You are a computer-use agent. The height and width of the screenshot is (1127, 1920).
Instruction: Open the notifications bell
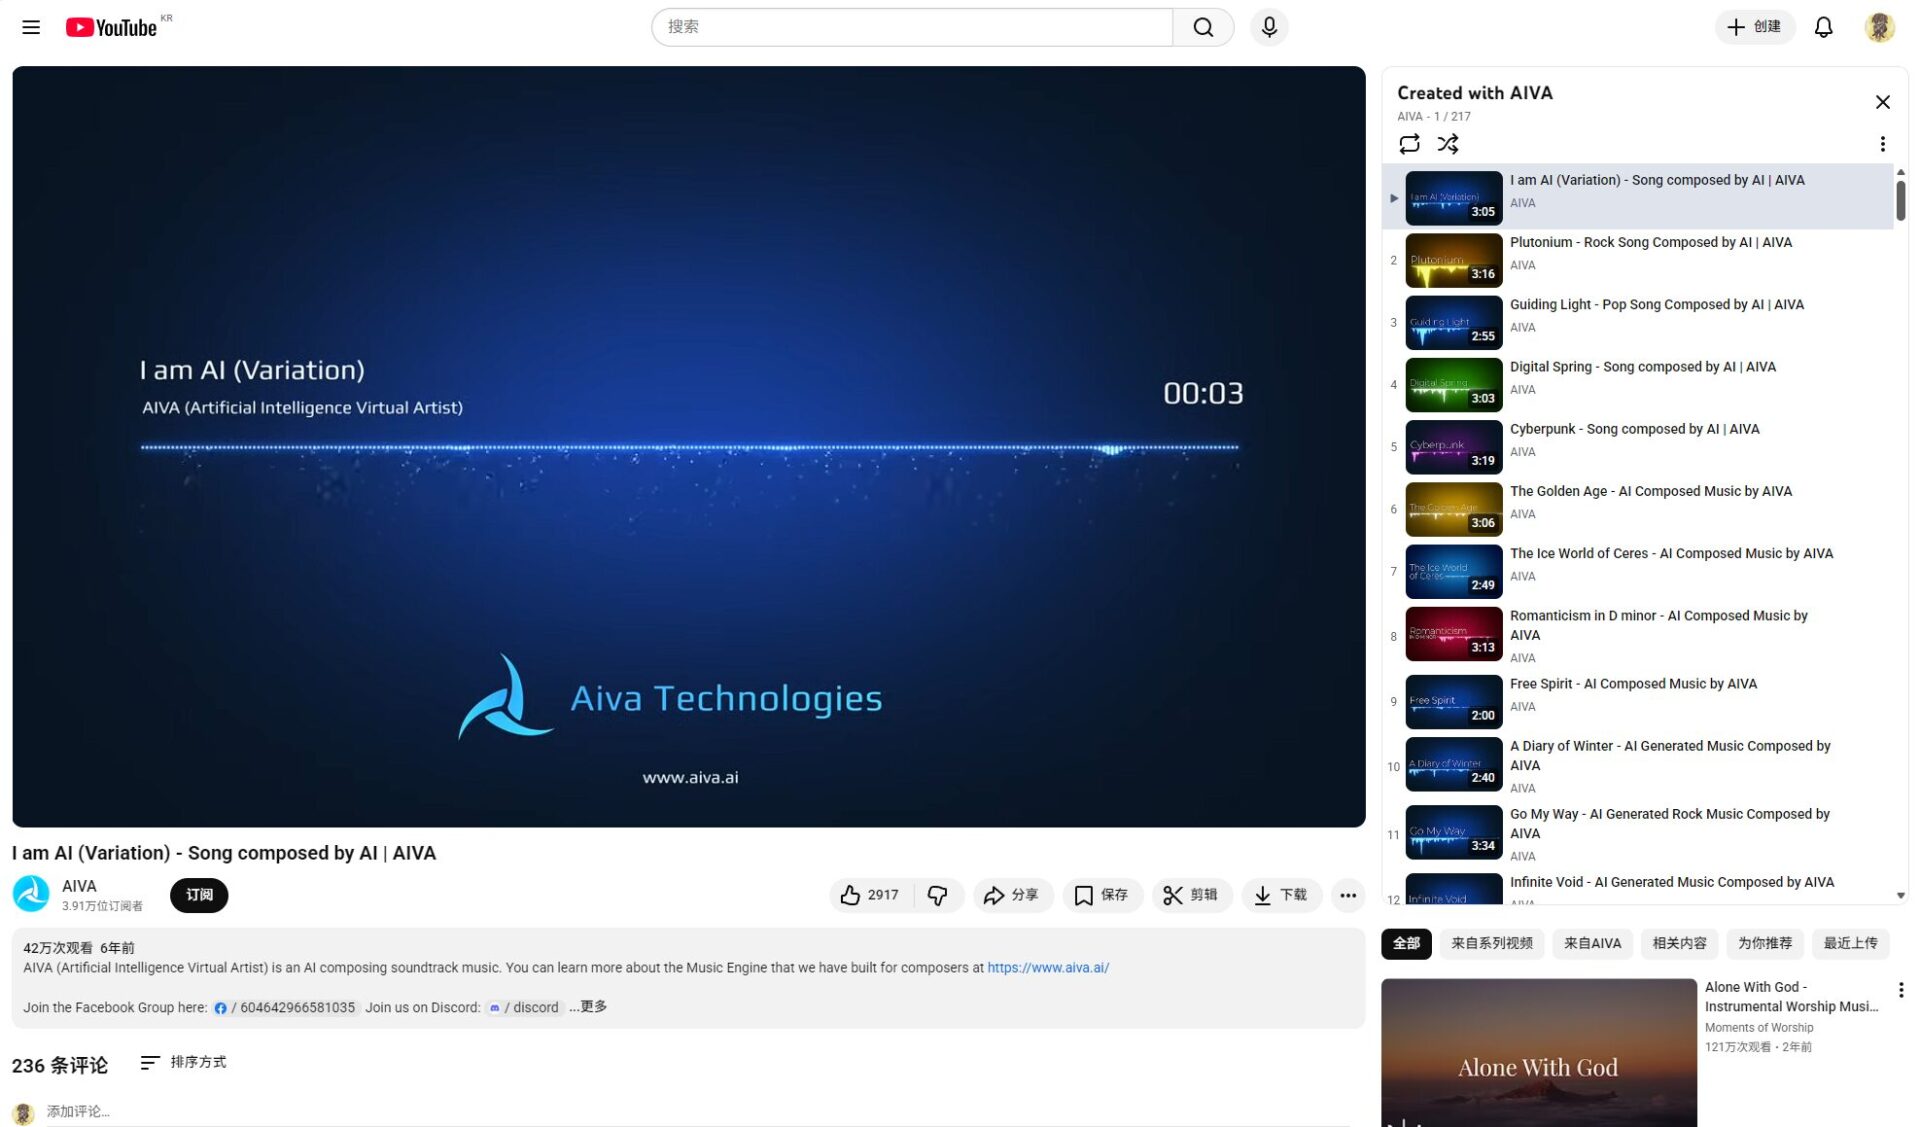coord(1823,27)
